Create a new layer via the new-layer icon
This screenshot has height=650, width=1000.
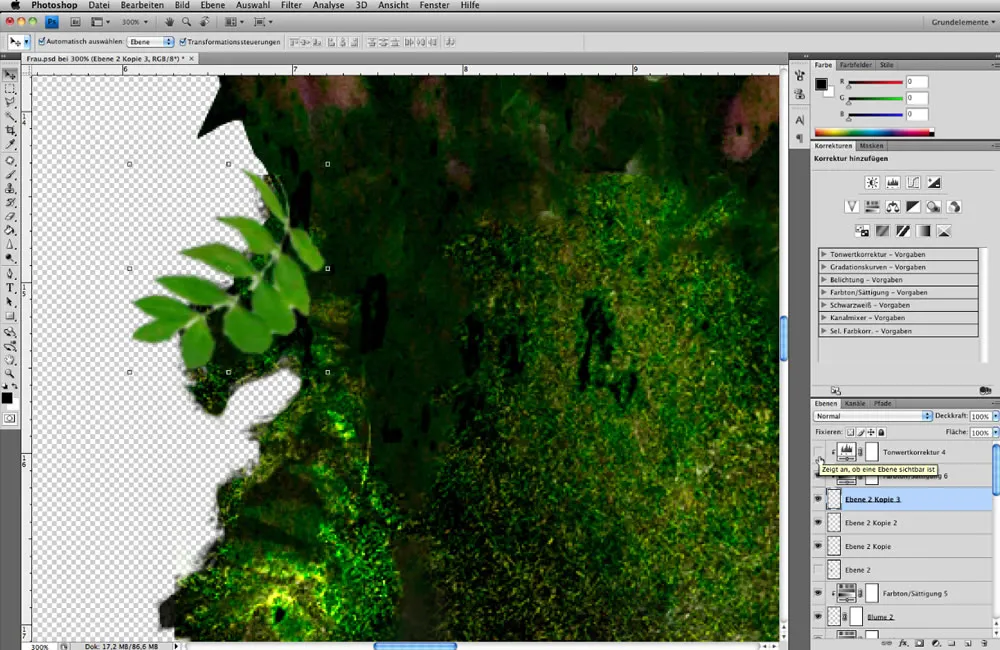(967, 643)
